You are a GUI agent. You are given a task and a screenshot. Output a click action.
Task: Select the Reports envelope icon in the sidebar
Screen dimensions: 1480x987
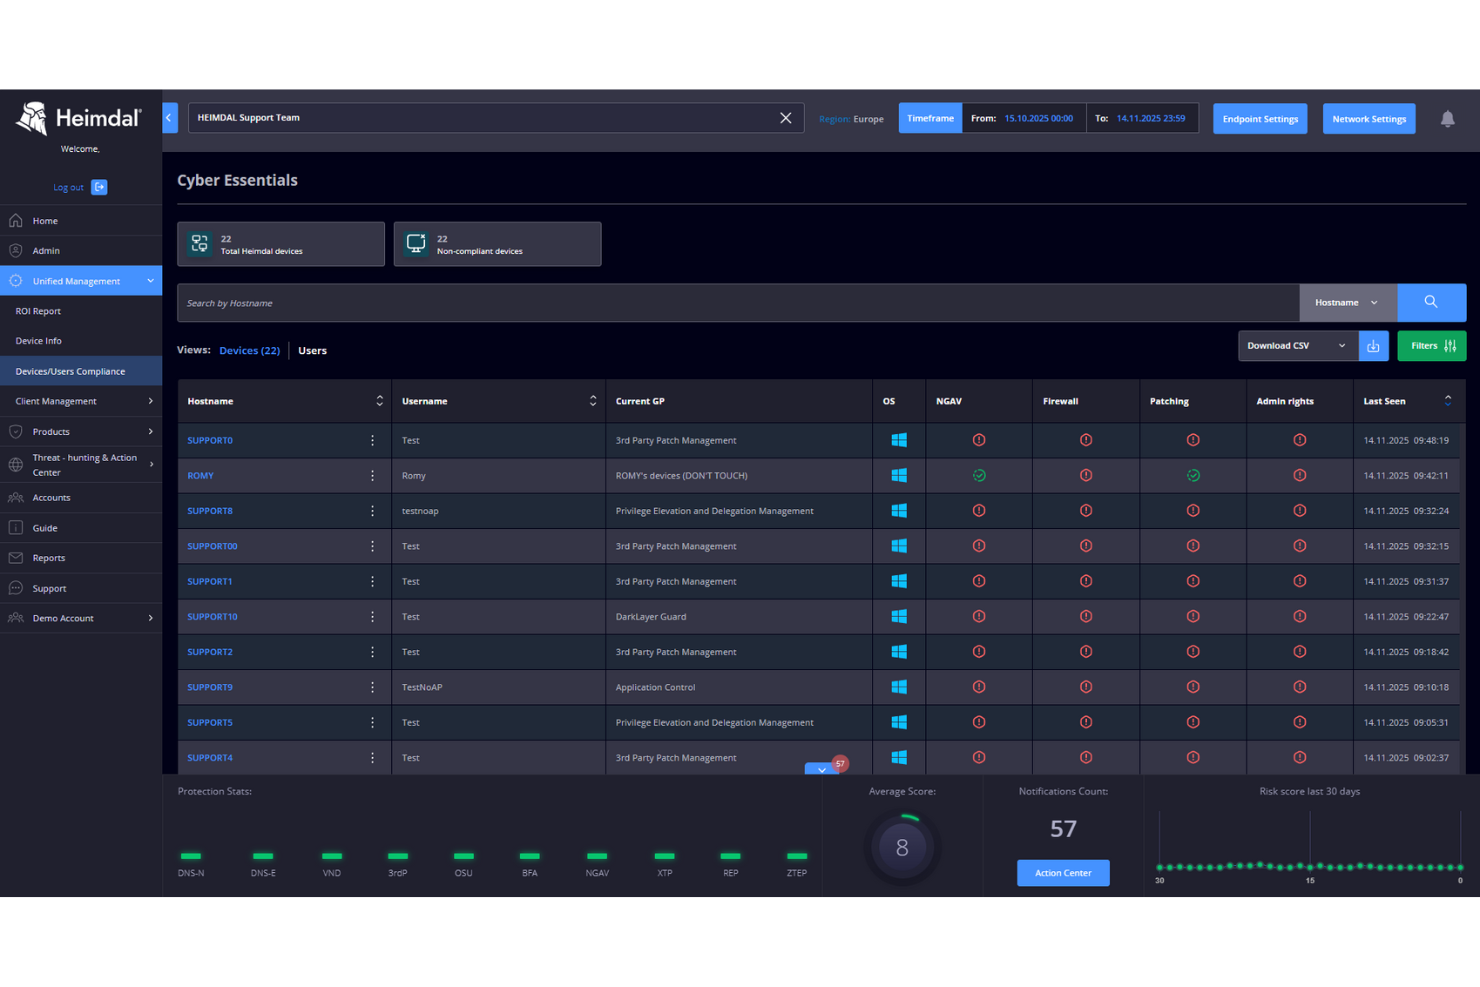[16, 558]
